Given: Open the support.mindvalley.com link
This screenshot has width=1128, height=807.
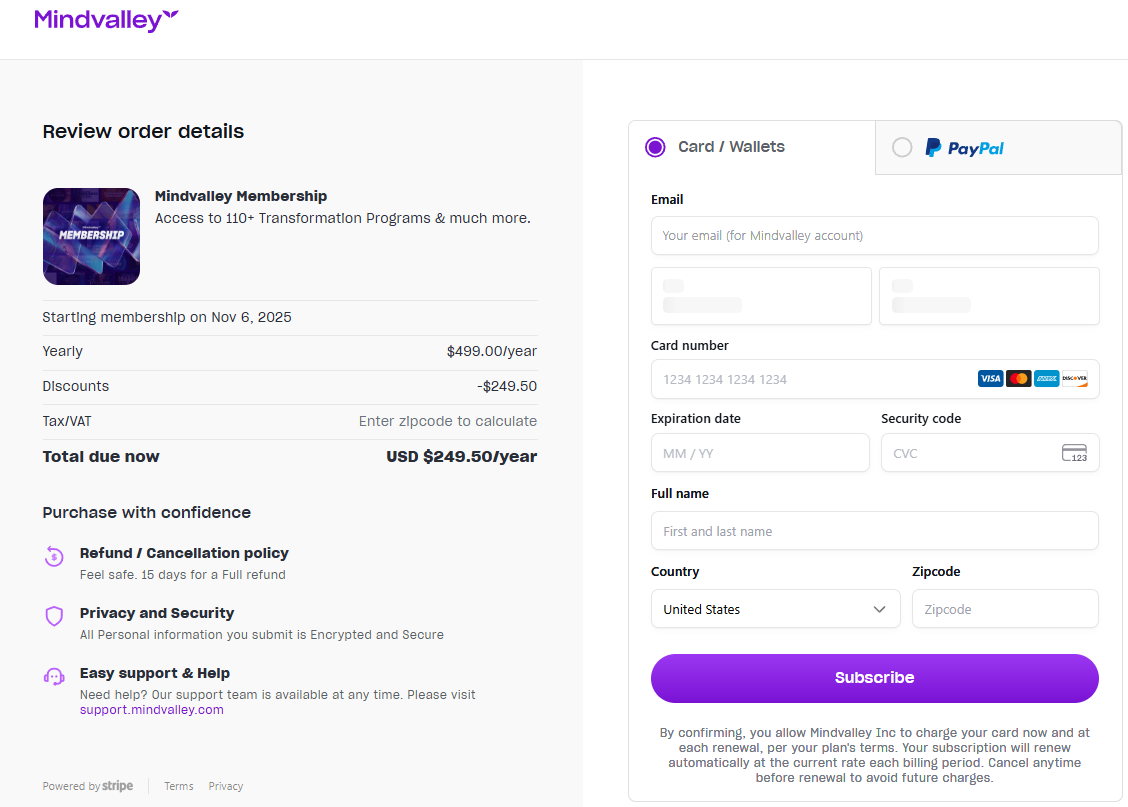Looking at the screenshot, I should (152, 710).
